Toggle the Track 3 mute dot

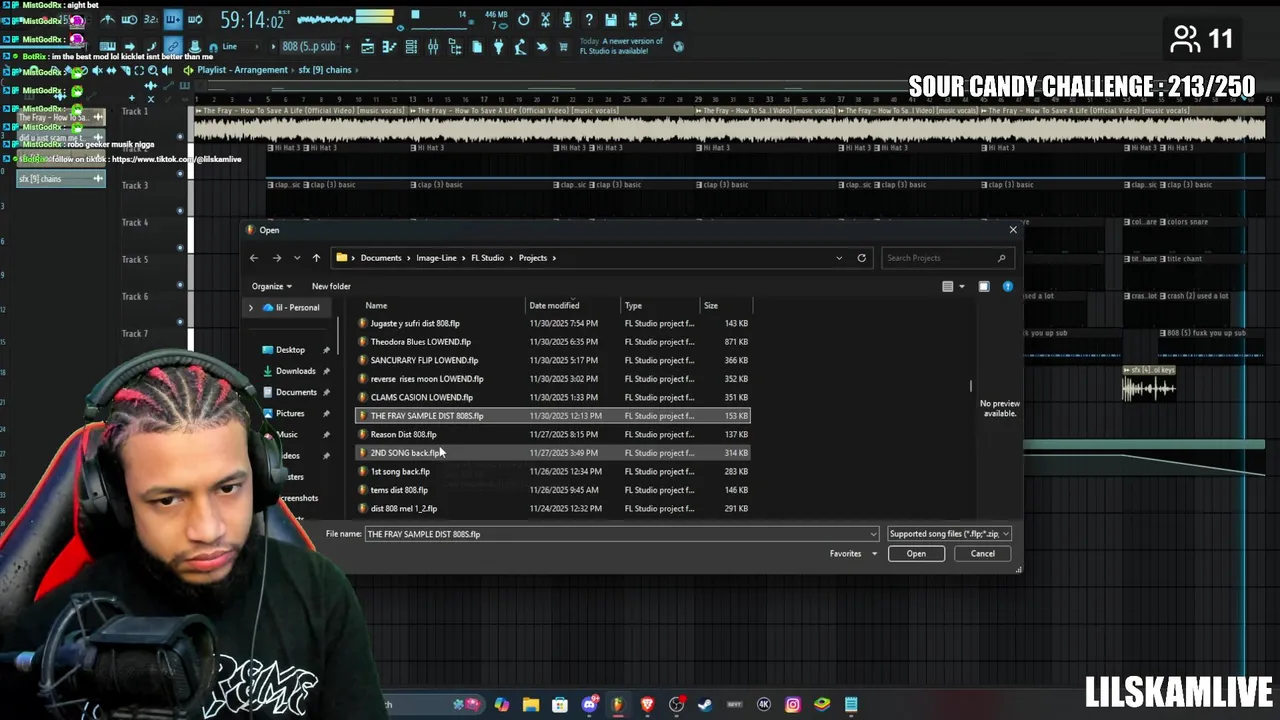pos(180,210)
